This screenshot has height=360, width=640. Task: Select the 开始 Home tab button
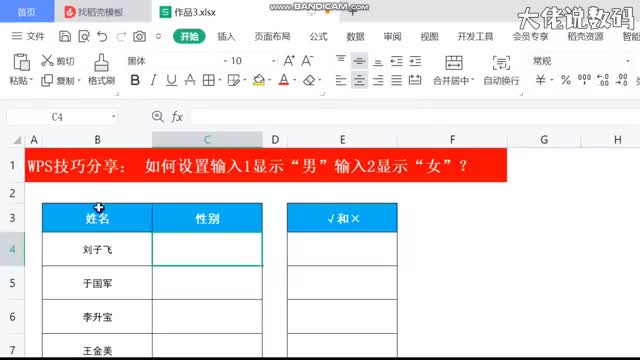[189, 36]
